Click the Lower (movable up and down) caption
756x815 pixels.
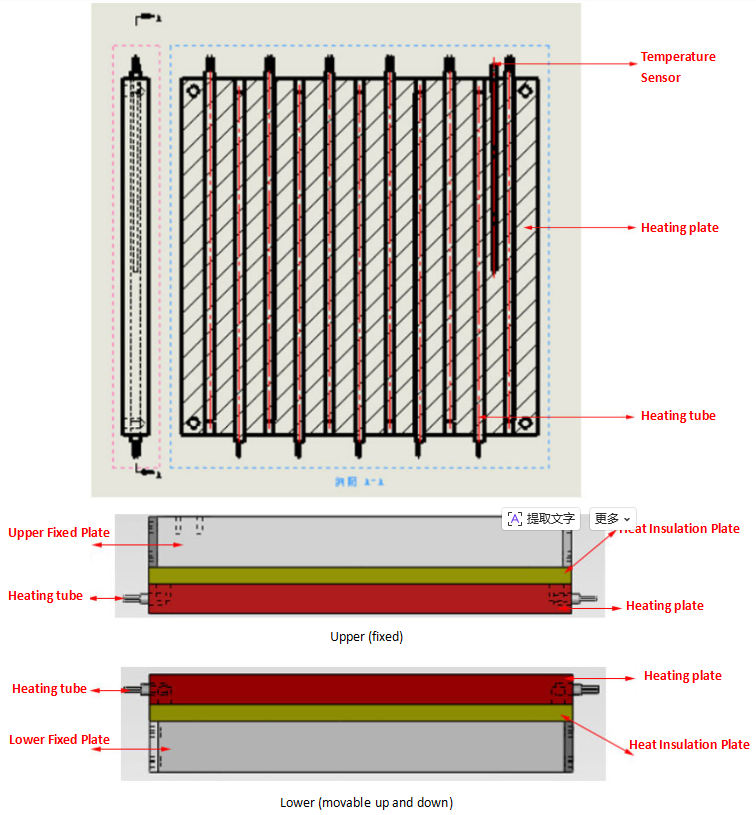367,803
